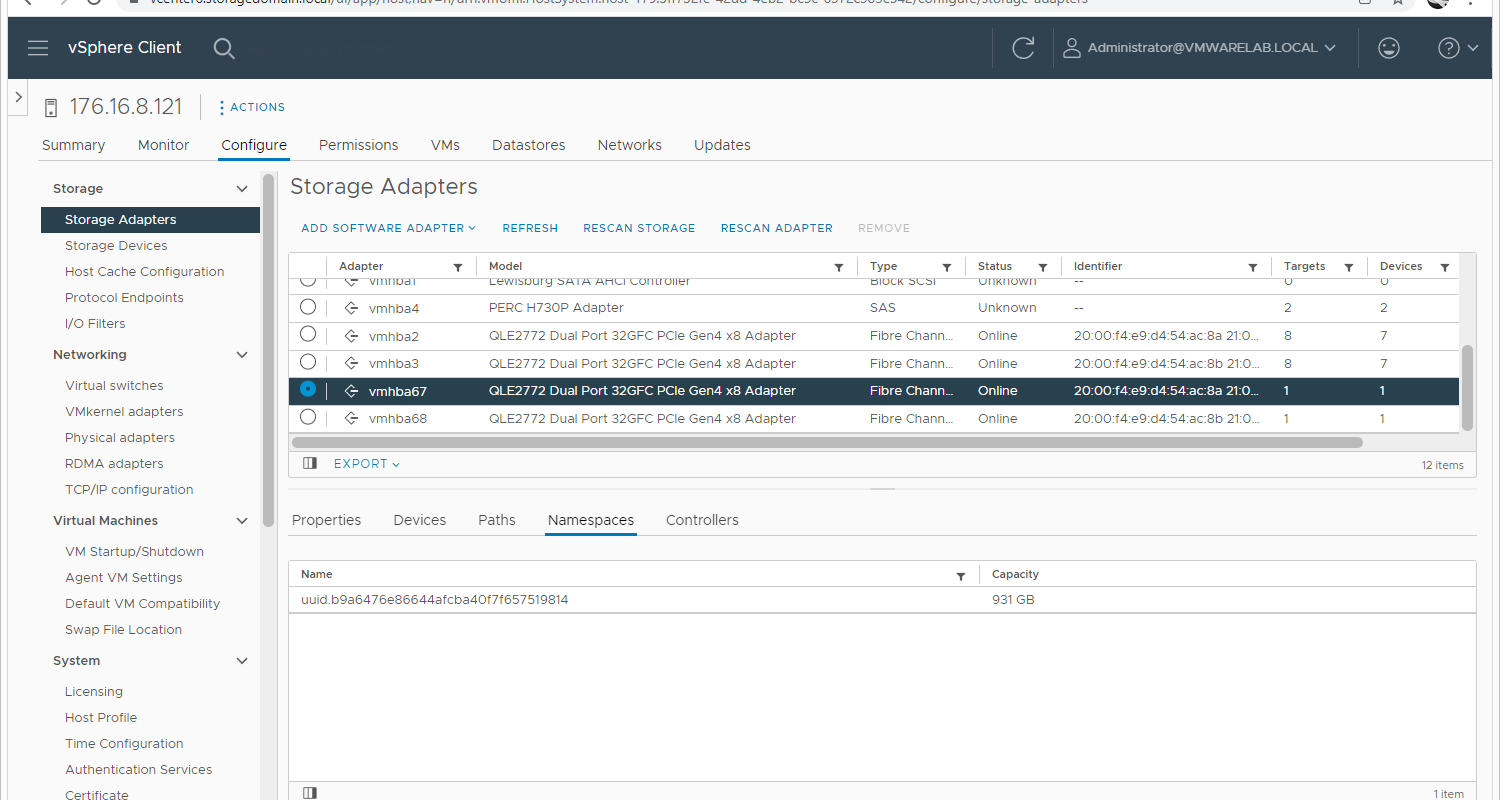Collapse the Networking section
1500x800 pixels.
pos(241,355)
